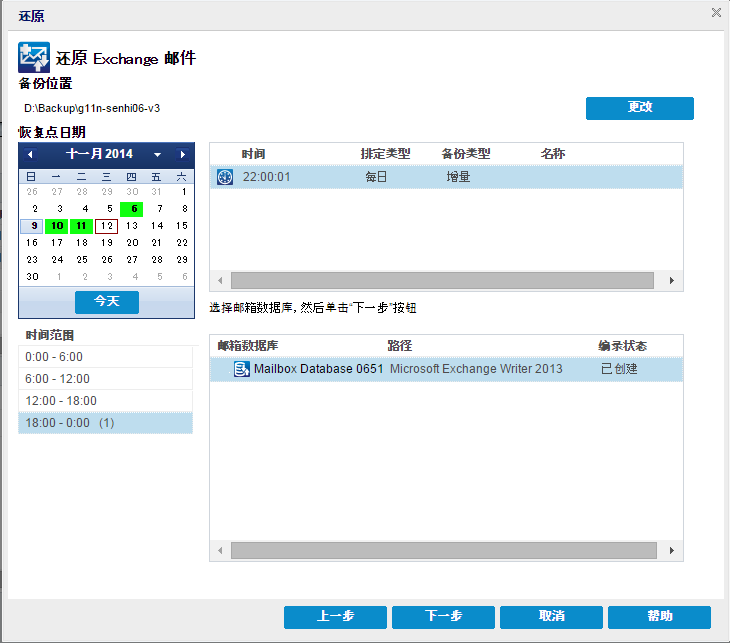Select date 20 on the calendar
Image resolution: width=730 pixels, height=643 pixels.
coord(132,243)
